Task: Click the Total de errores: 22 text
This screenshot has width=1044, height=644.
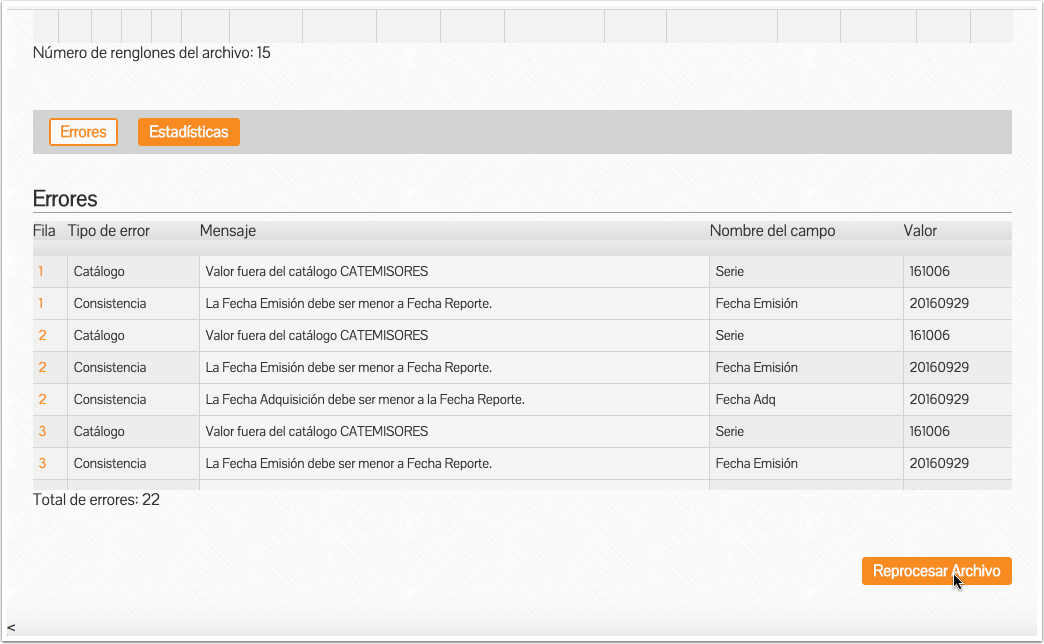Action: tap(96, 499)
